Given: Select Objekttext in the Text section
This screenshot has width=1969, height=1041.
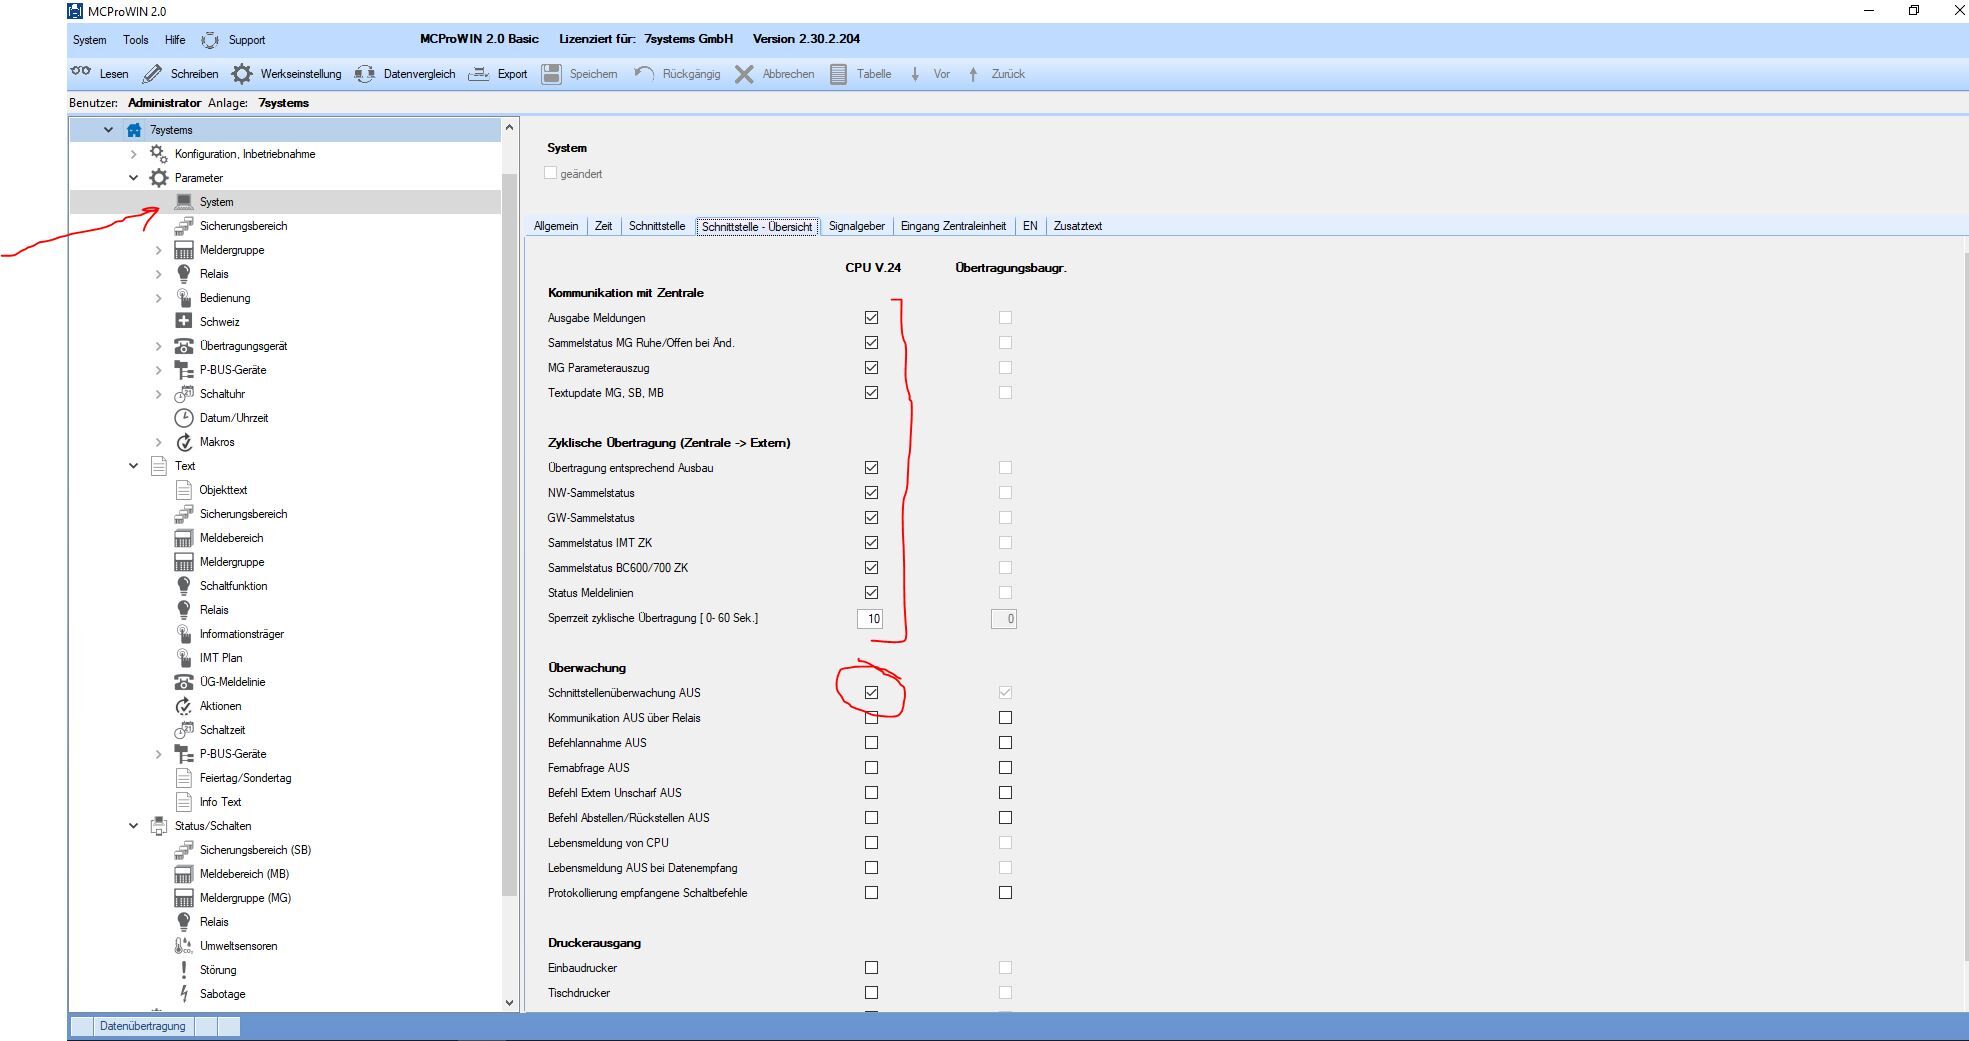Looking at the screenshot, I should (x=223, y=490).
